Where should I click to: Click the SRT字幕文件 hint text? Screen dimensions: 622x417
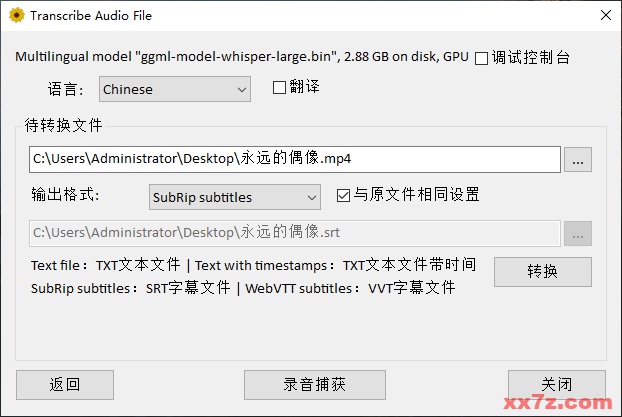coord(186,288)
